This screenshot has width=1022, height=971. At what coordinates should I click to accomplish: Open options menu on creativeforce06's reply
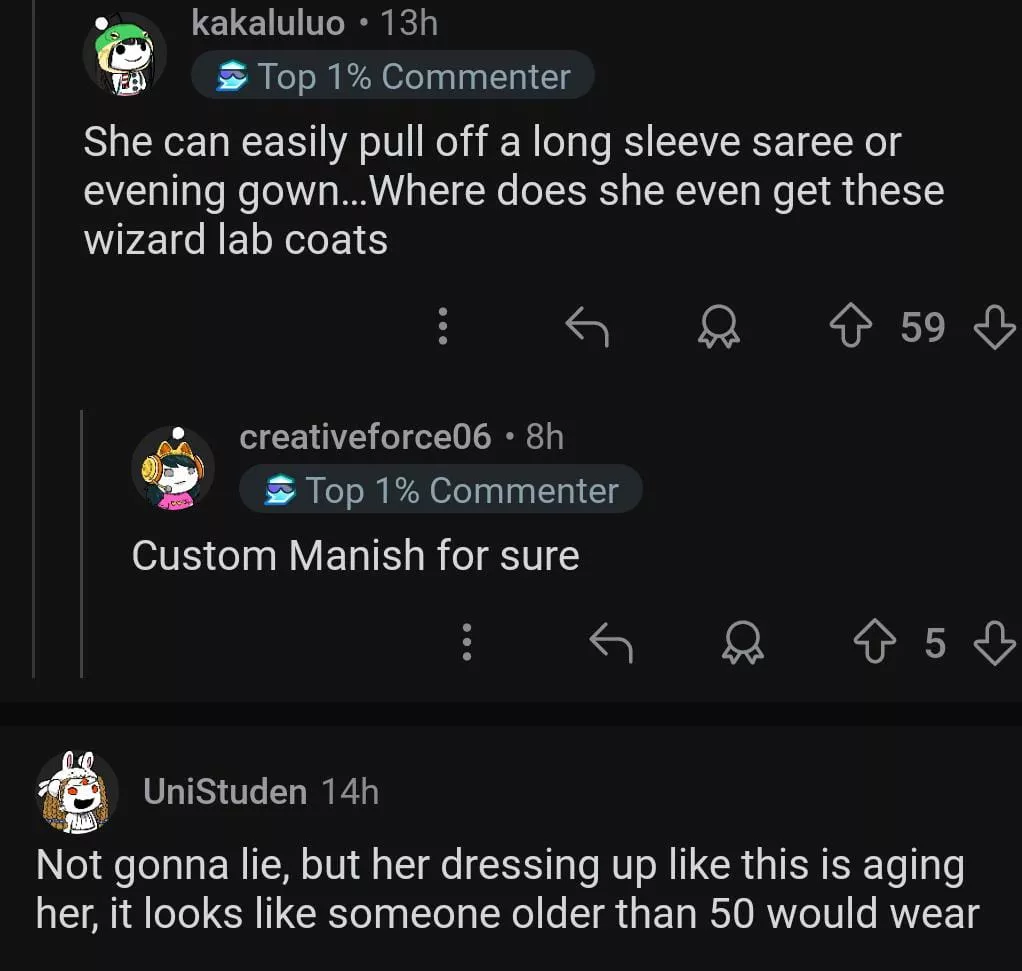tap(467, 643)
